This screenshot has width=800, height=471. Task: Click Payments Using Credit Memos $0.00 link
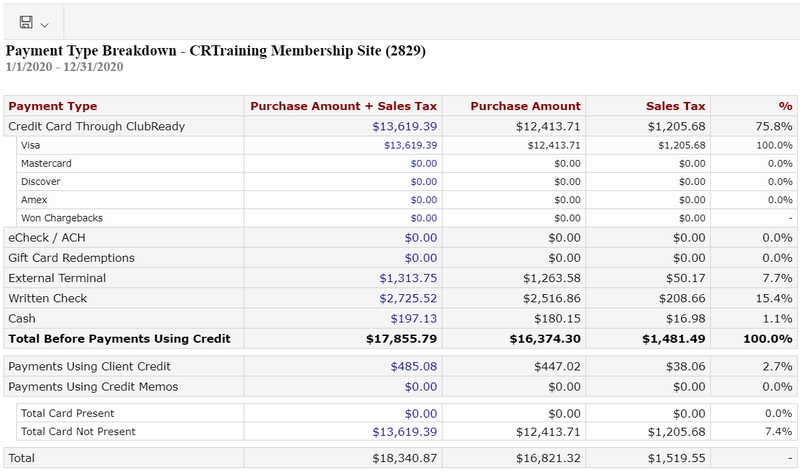tap(421, 387)
